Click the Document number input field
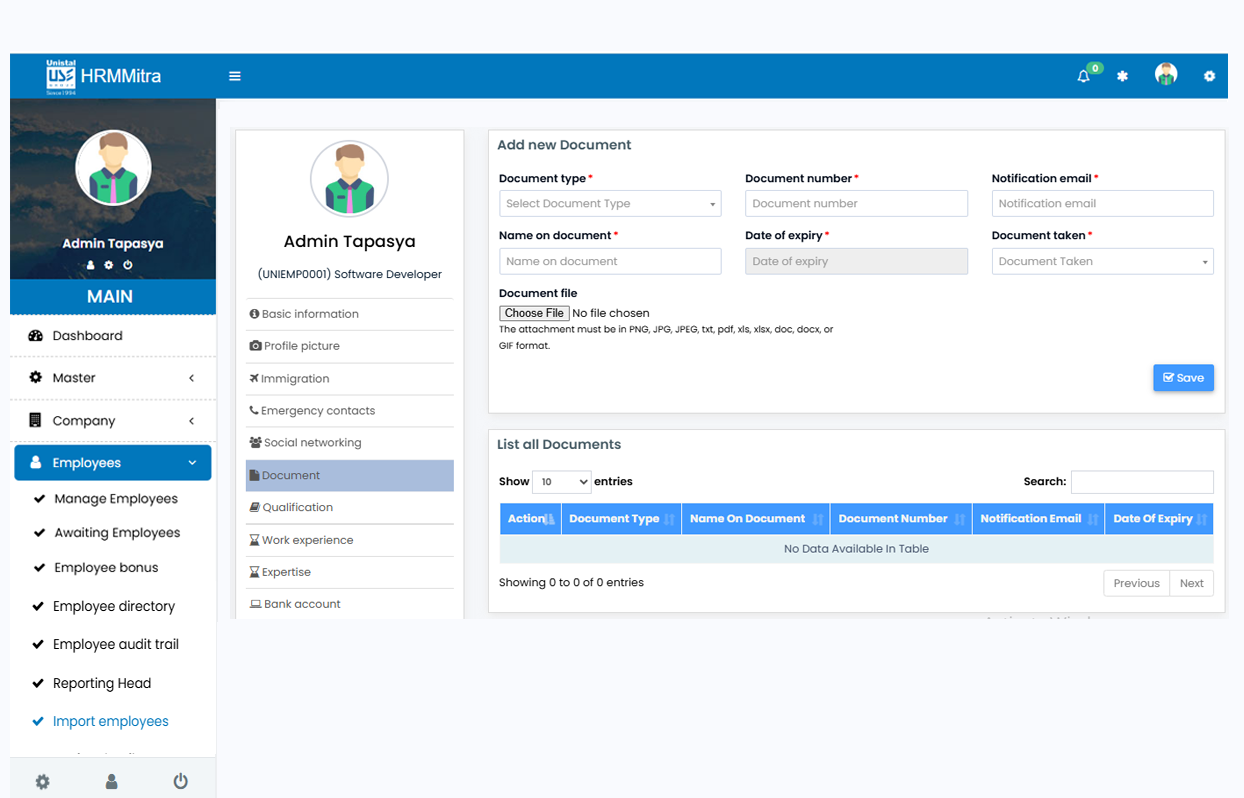Screen dimensions: 1244x798 (x=856, y=204)
